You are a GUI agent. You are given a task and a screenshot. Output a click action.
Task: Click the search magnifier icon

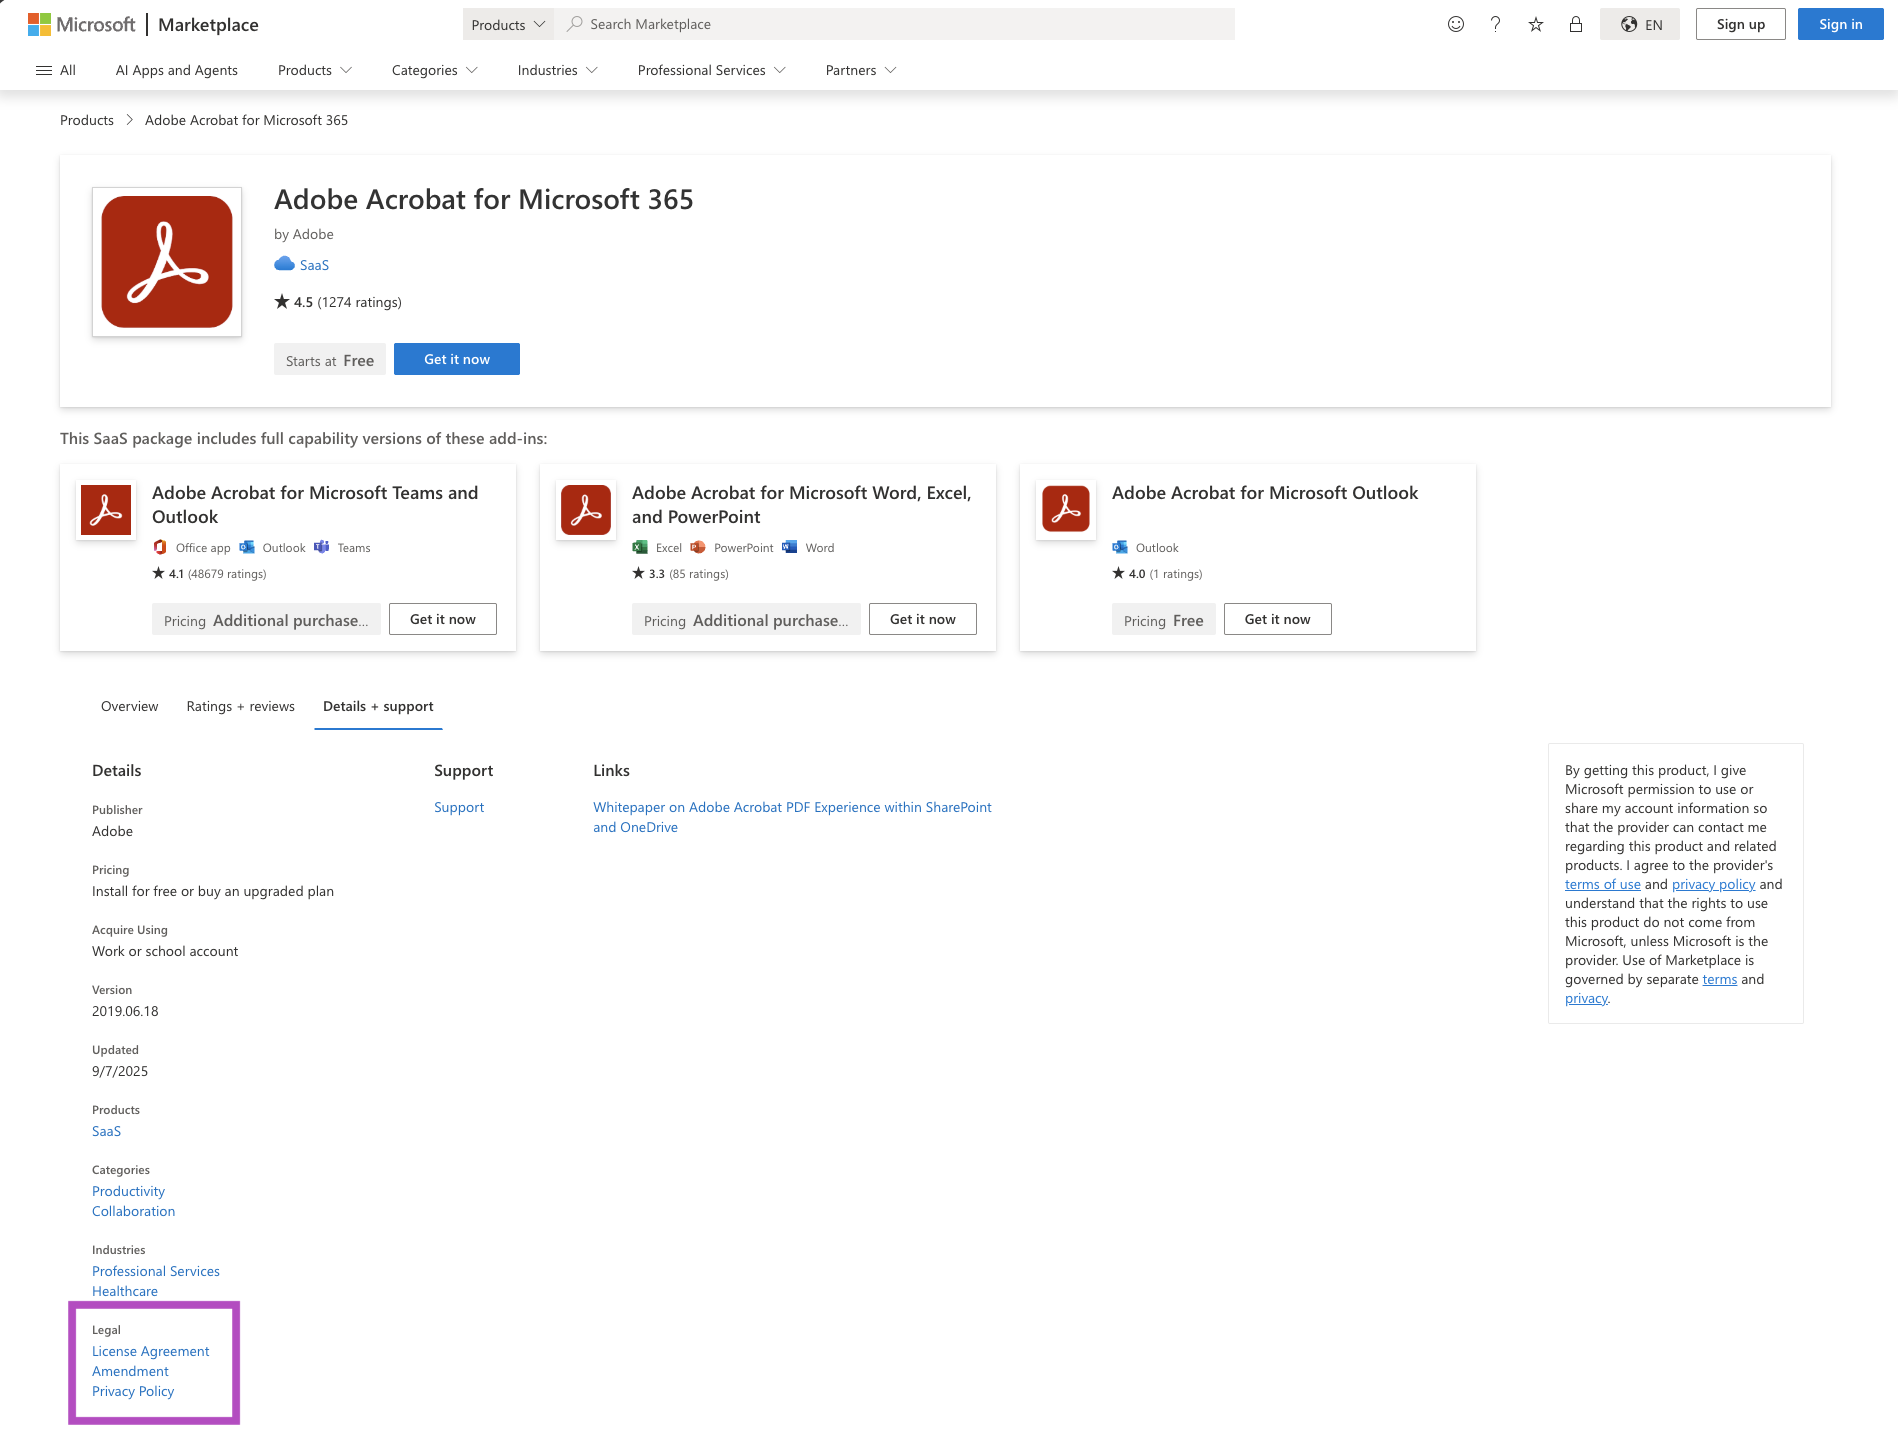coord(575,24)
